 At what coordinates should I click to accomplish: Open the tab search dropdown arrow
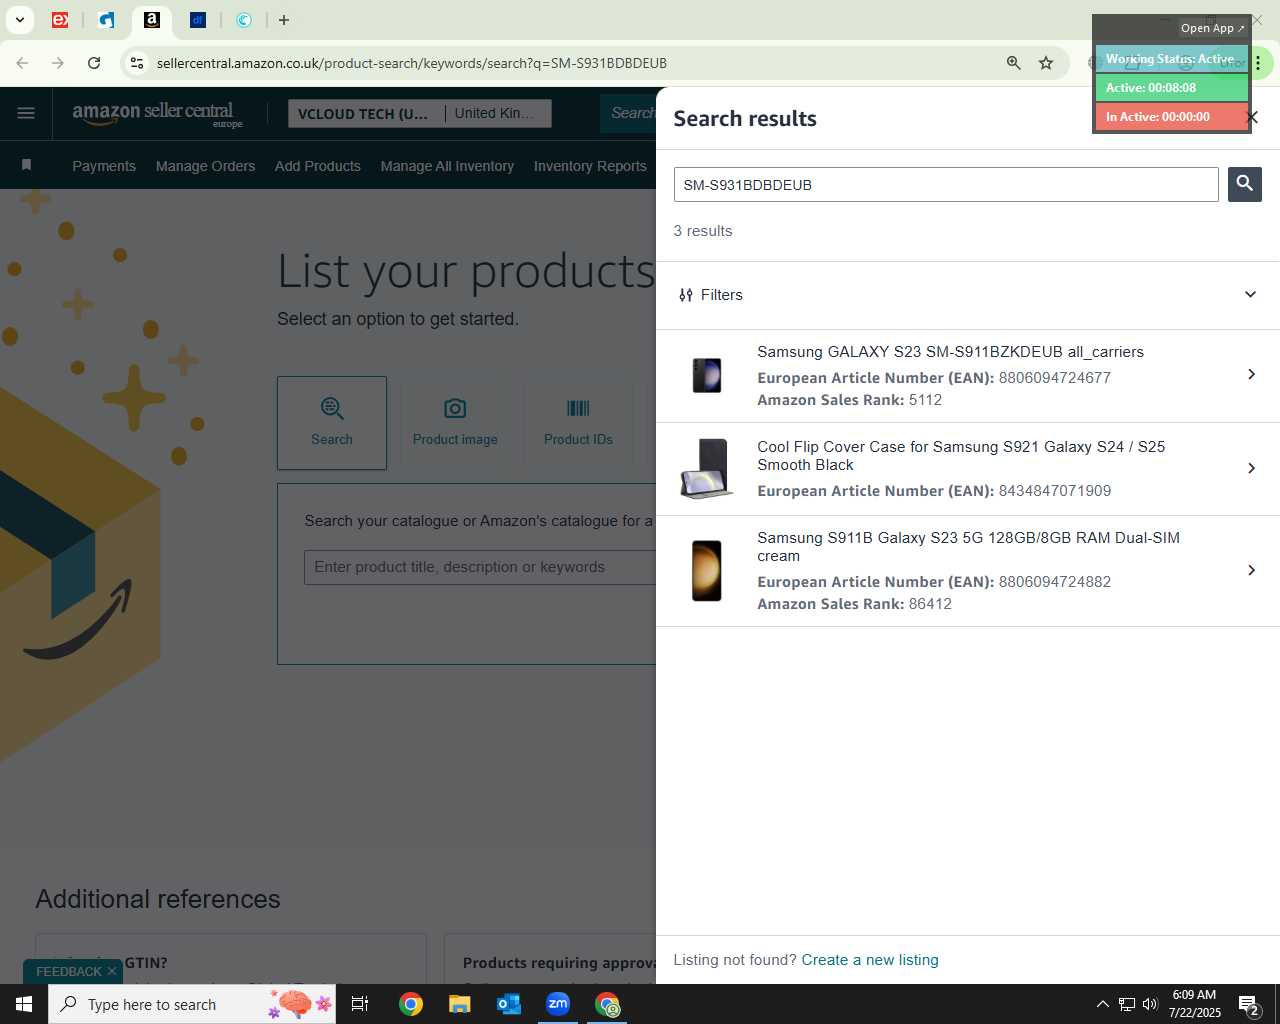point(19,20)
